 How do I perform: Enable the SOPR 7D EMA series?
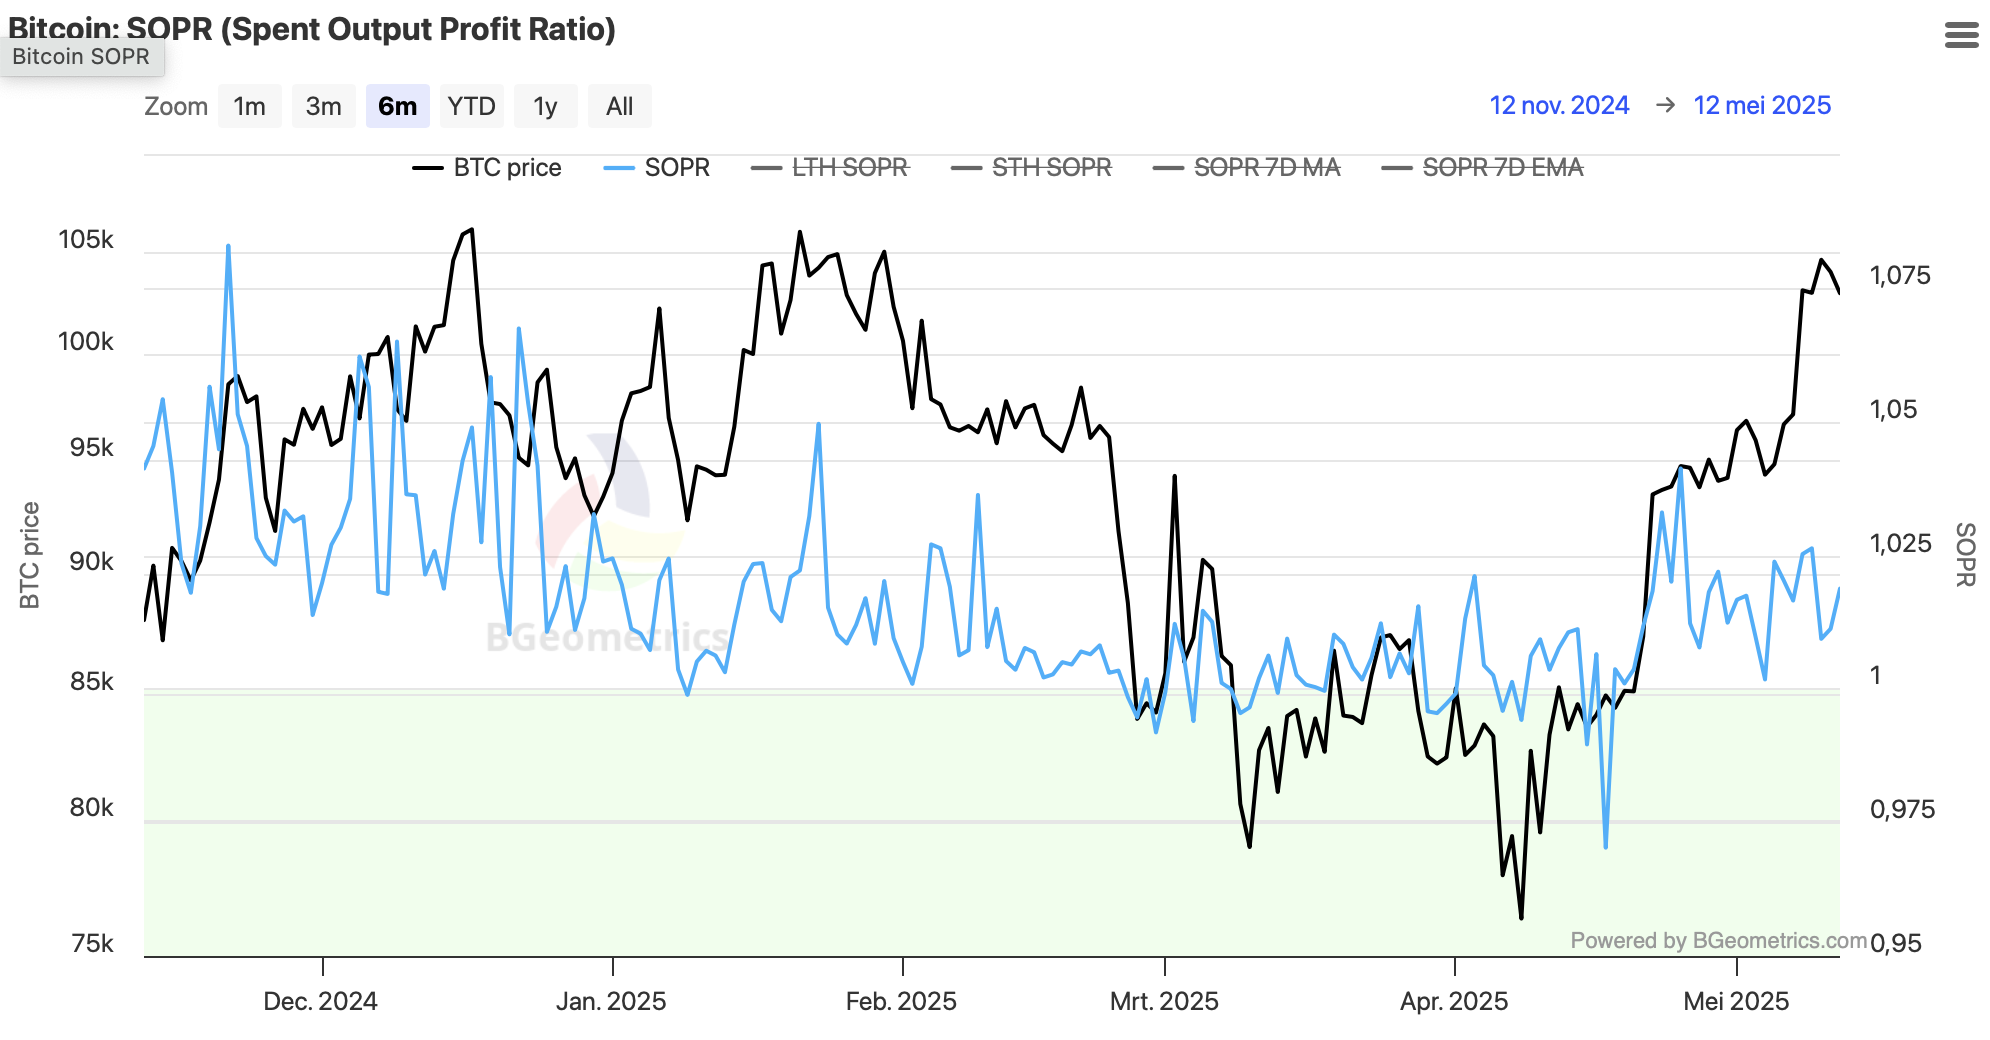tap(1502, 168)
